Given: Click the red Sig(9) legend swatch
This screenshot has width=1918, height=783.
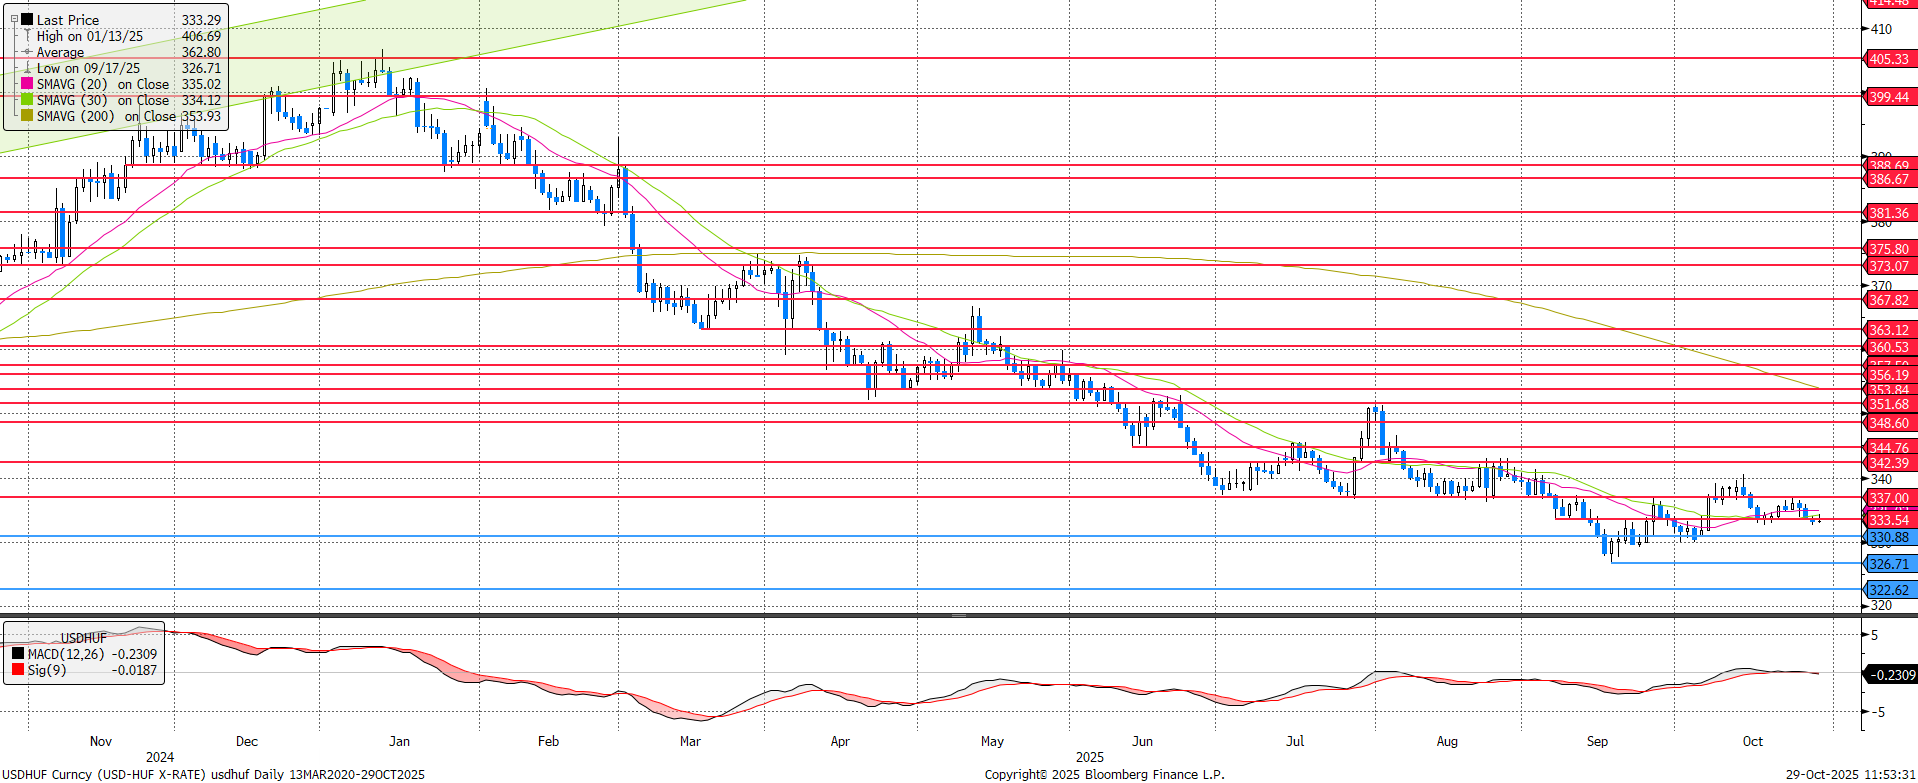Looking at the screenshot, I should [x=18, y=670].
